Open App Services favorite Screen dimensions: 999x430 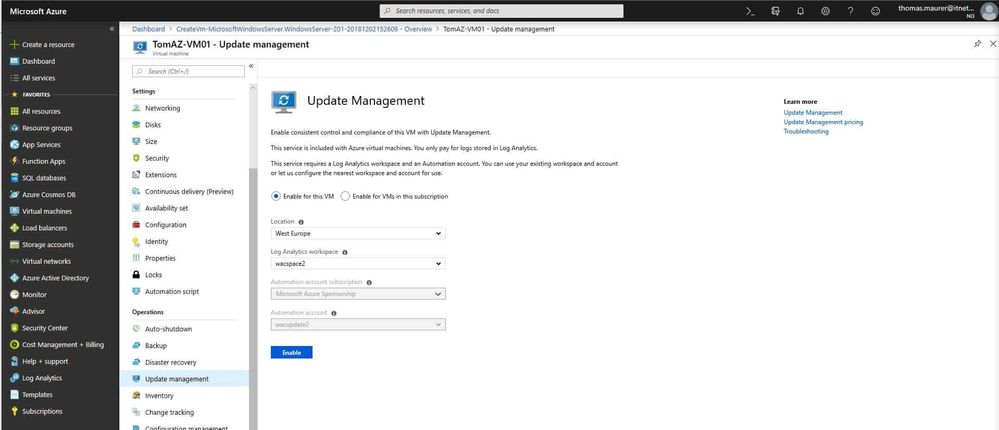point(36,145)
